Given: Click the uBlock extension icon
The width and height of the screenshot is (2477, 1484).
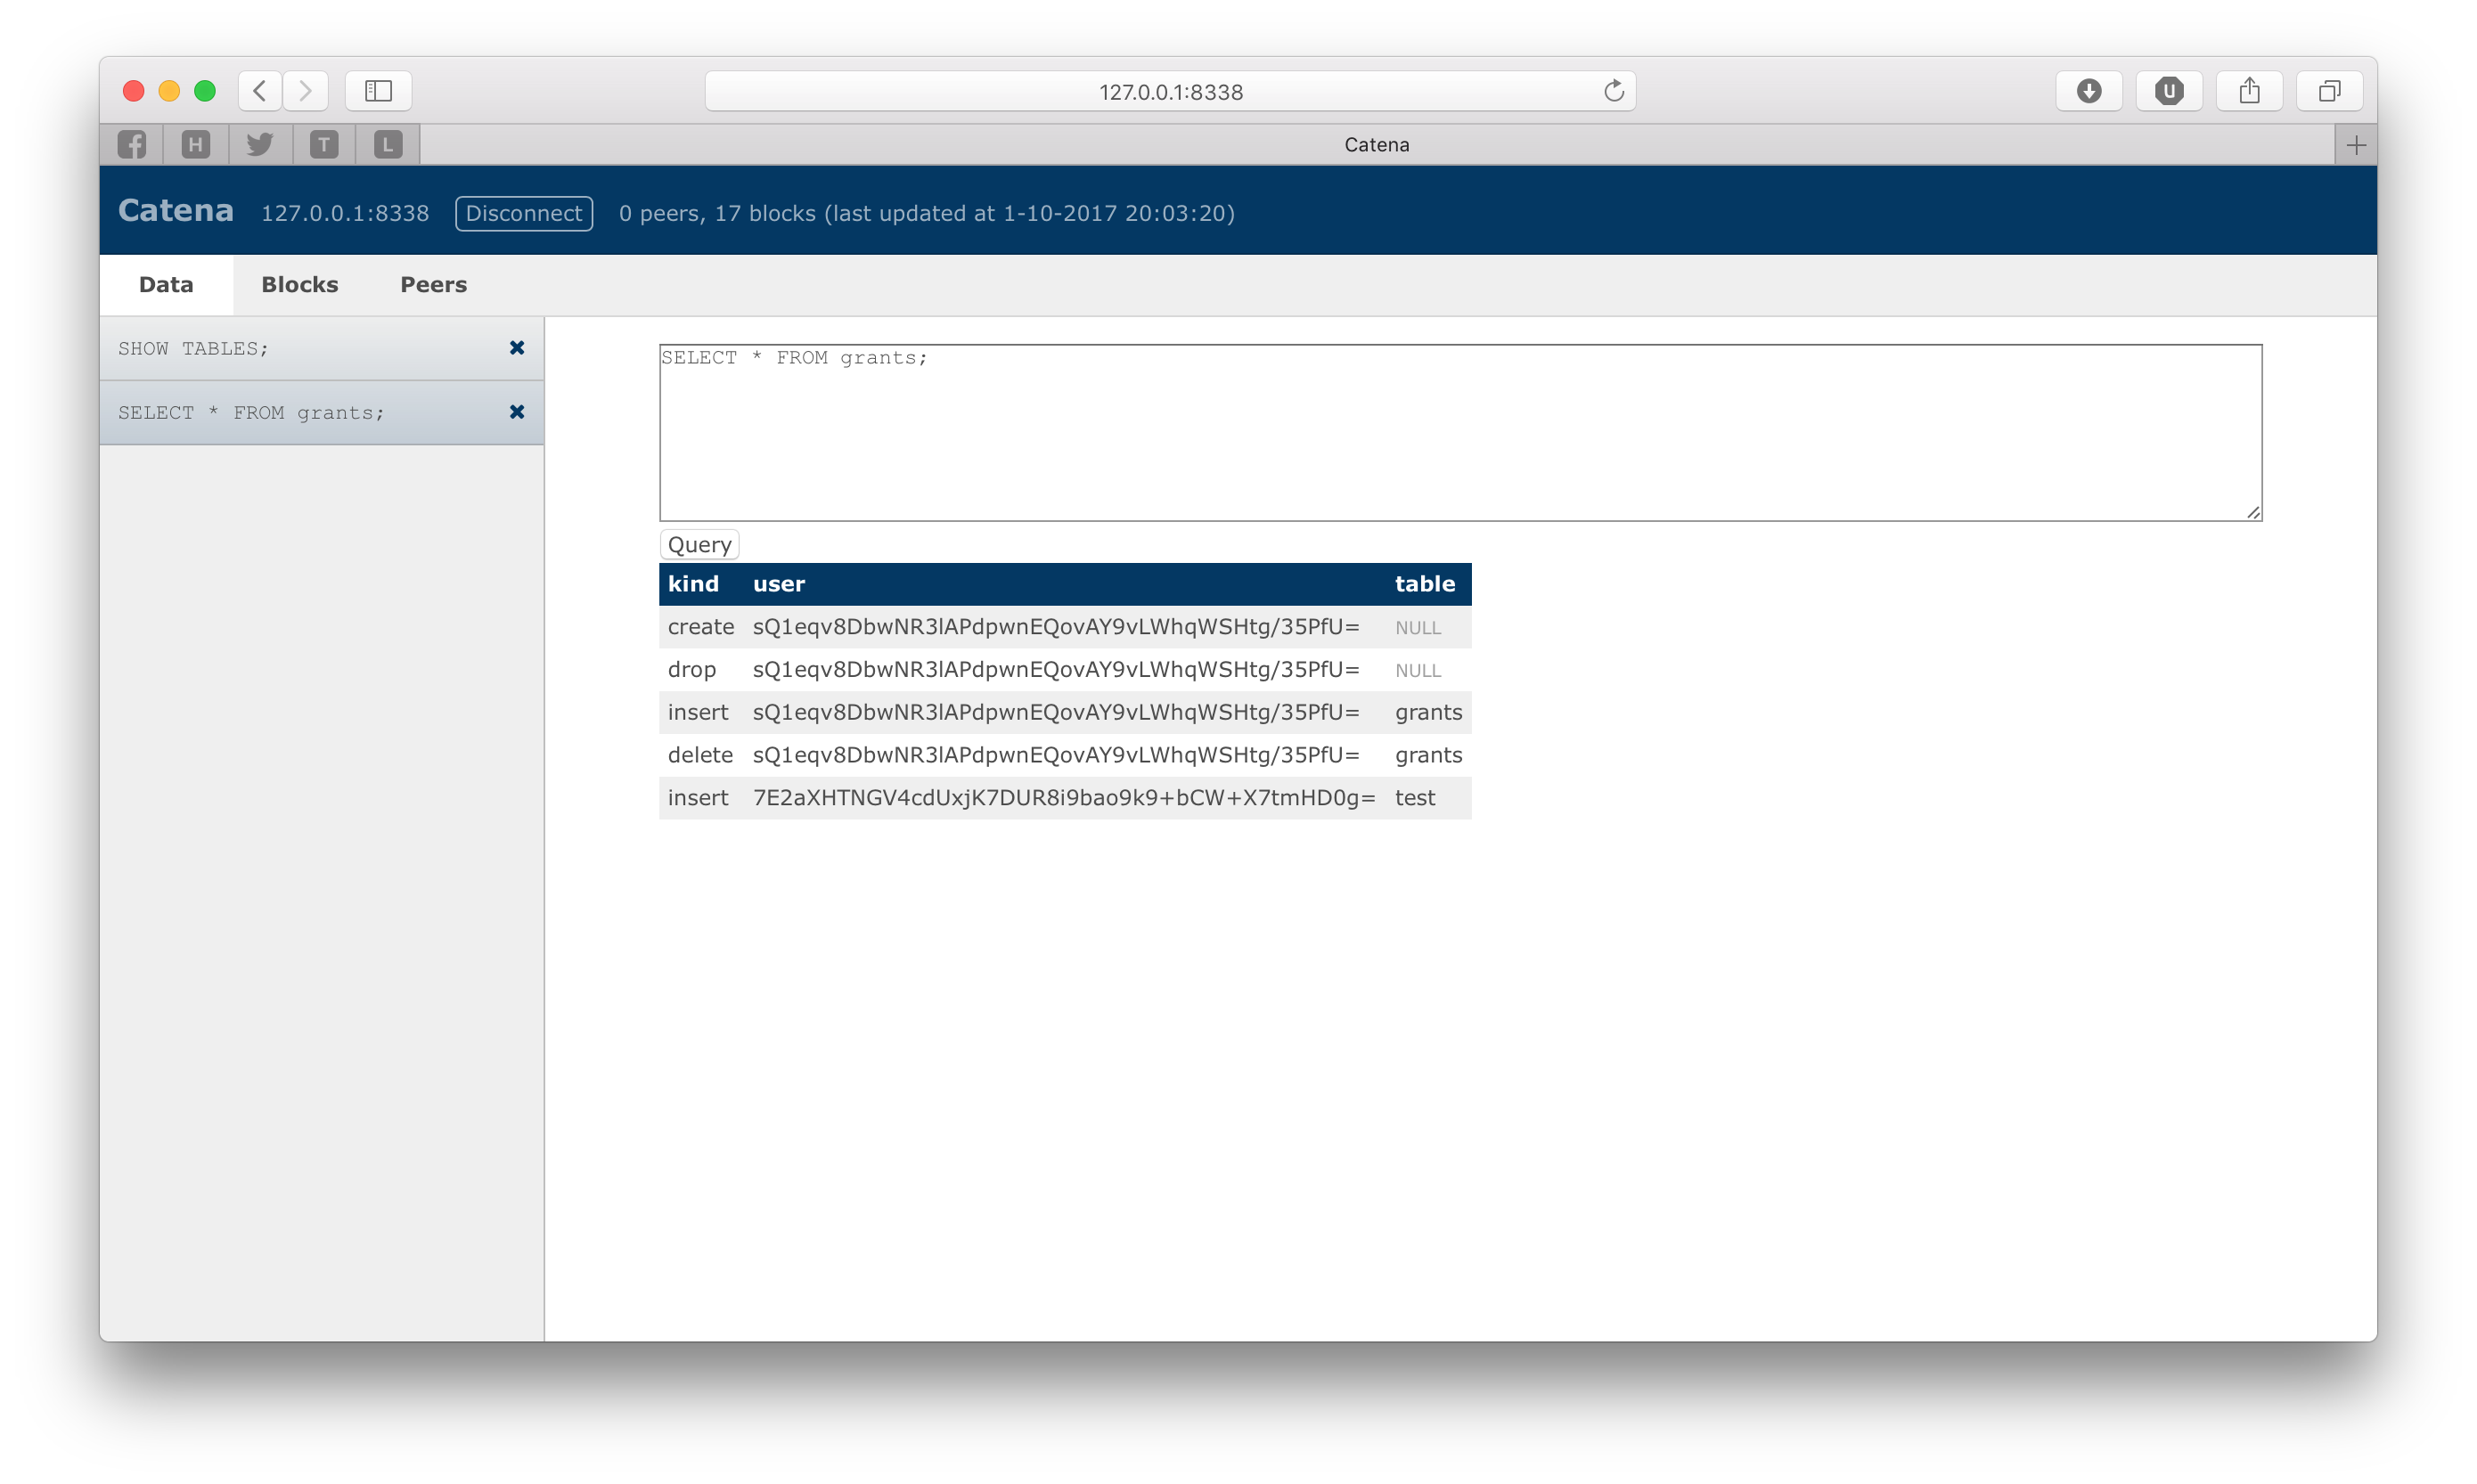Looking at the screenshot, I should [x=2168, y=91].
